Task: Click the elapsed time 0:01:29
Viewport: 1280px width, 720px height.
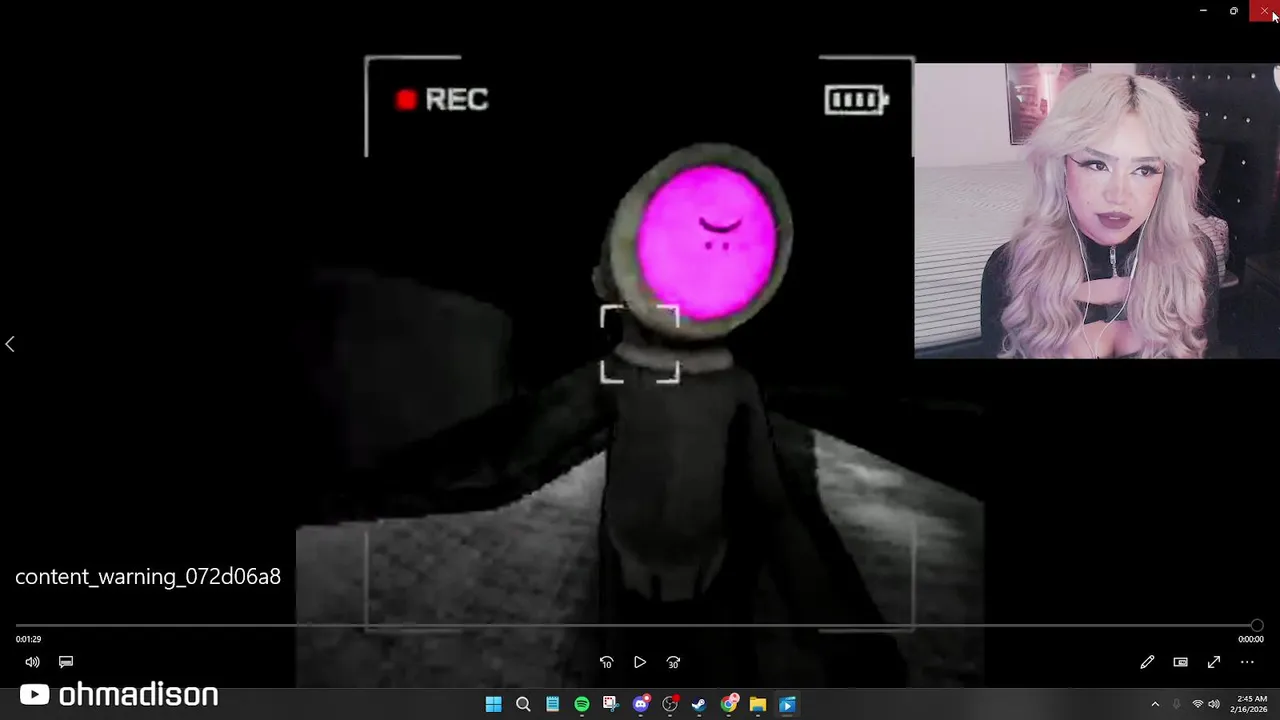Action: [x=29, y=639]
